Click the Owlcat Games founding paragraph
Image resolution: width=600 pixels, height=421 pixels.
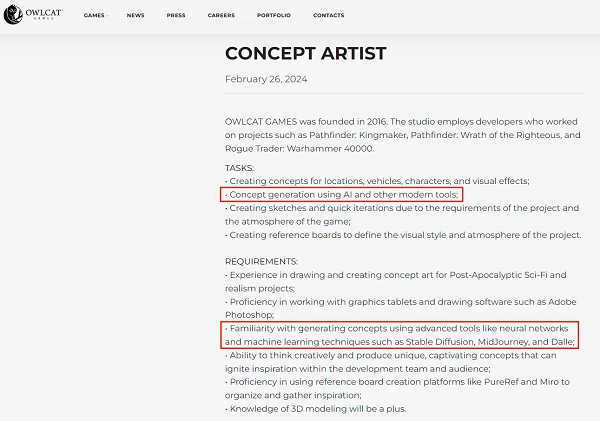tap(401, 134)
